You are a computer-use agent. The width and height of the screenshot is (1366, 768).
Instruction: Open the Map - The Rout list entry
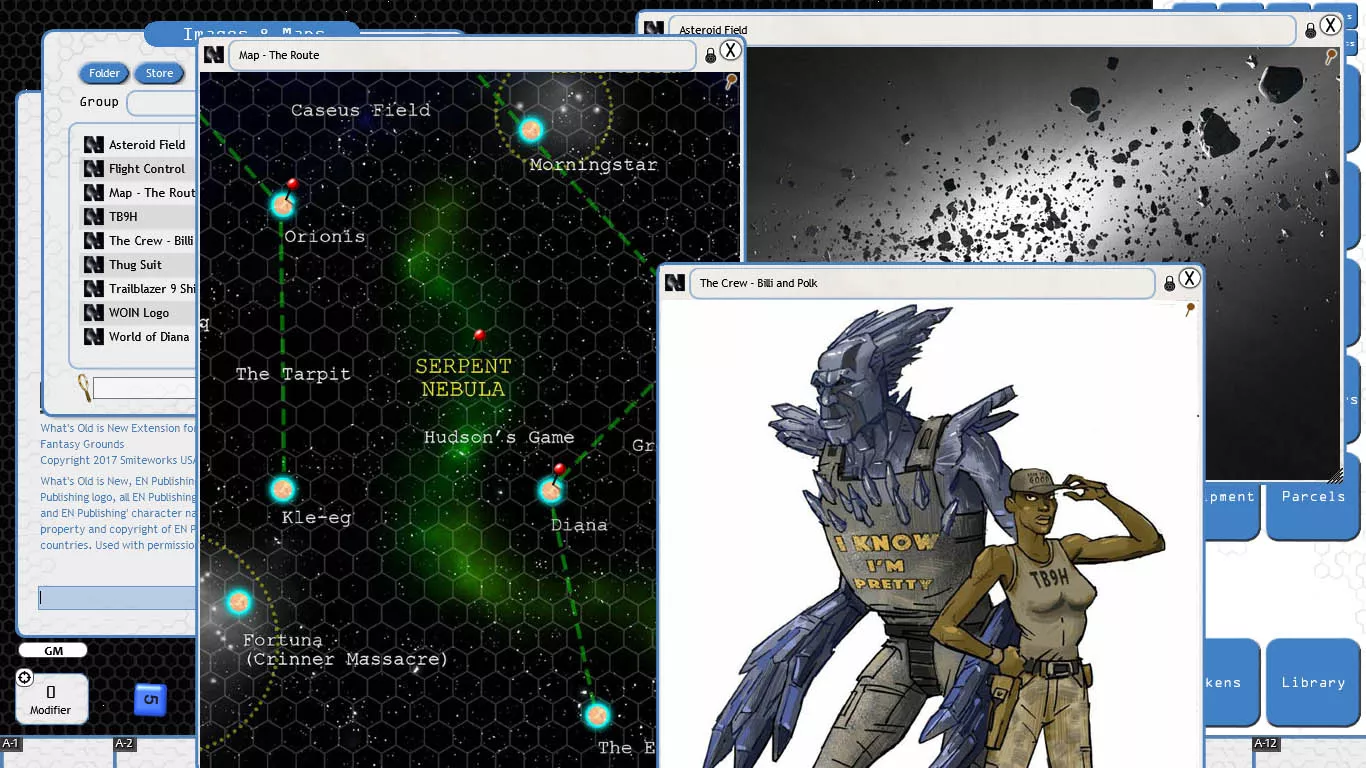(x=152, y=193)
